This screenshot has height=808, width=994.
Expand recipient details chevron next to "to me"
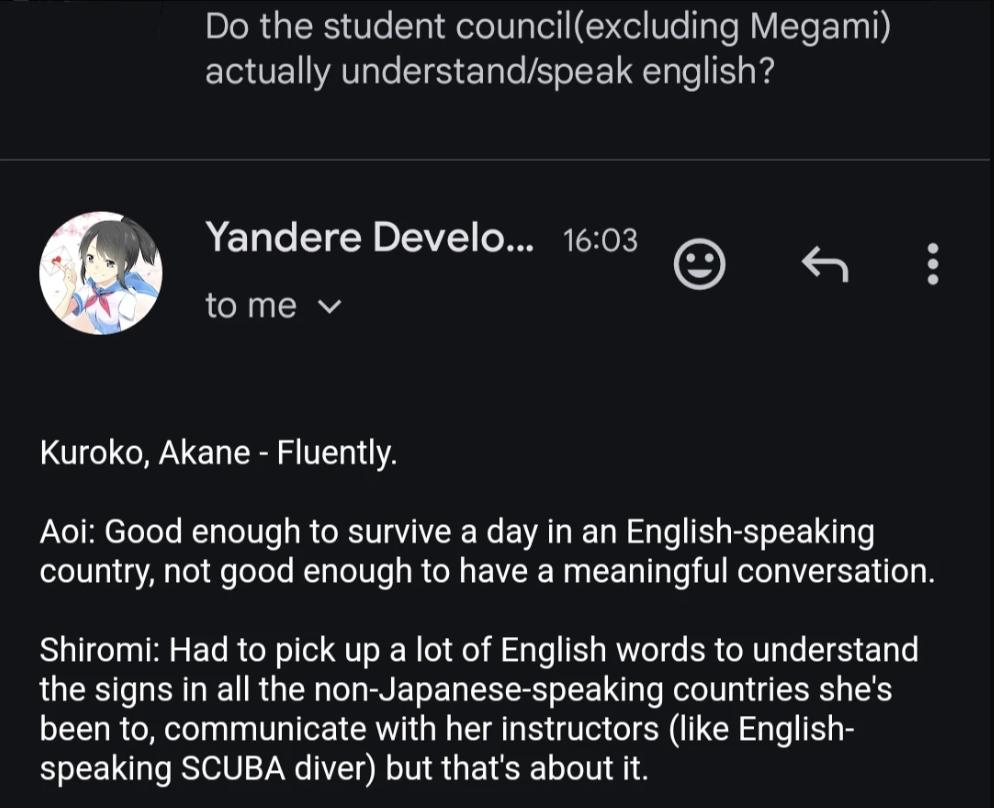[x=329, y=307]
